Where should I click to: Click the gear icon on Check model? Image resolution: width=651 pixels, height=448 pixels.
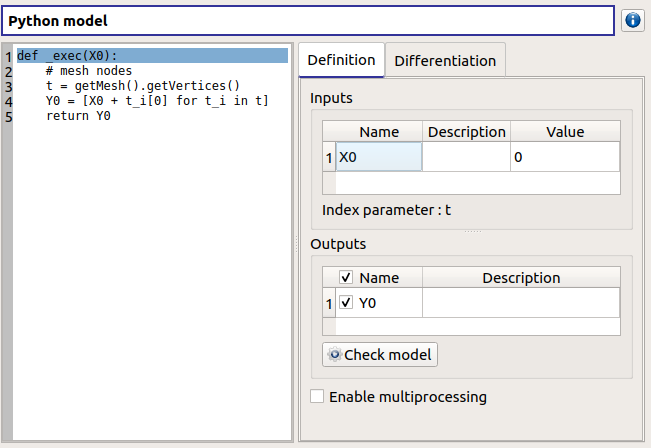click(334, 355)
